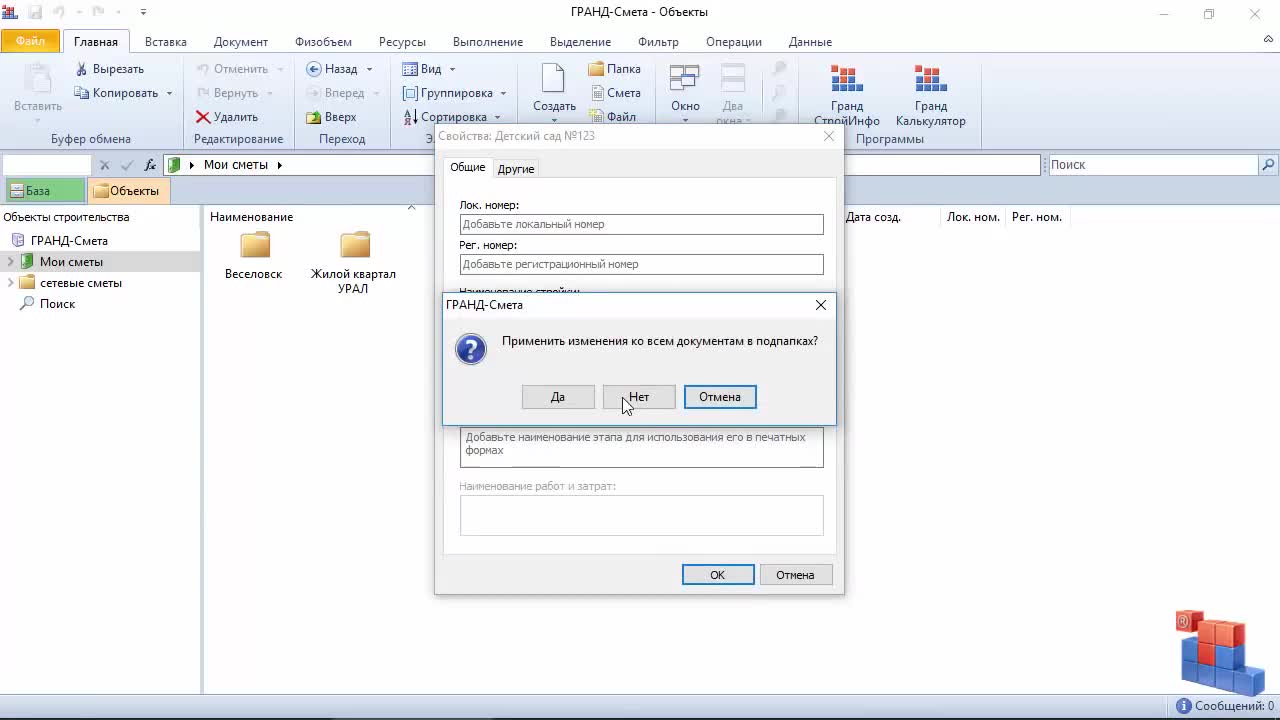Select the Общие tab in properties window
Image resolution: width=1280 pixels, height=720 pixels.
[x=467, y=168]
